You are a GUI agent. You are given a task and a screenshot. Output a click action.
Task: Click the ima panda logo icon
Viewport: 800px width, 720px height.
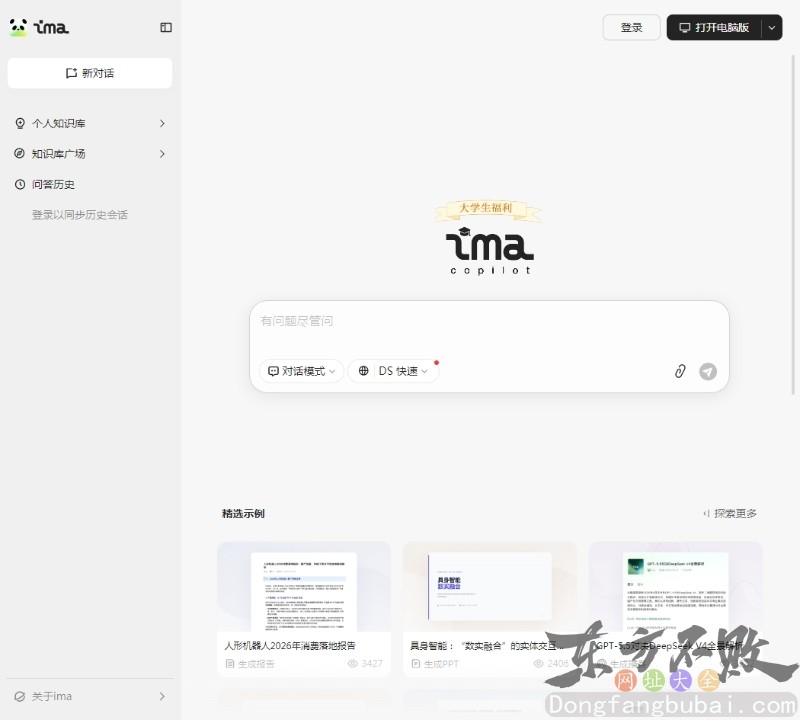pos(18,27)
